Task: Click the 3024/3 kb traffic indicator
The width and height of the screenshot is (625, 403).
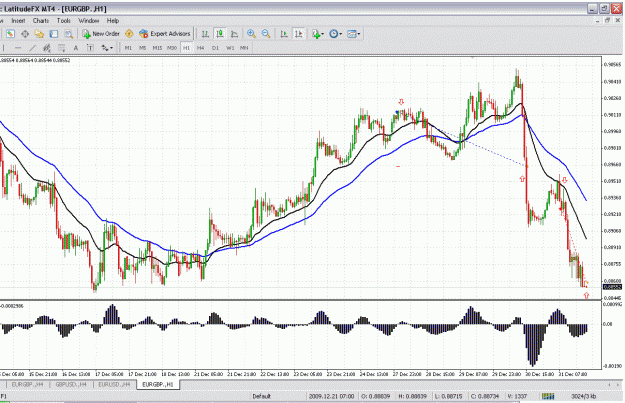Action: [584, 396]
